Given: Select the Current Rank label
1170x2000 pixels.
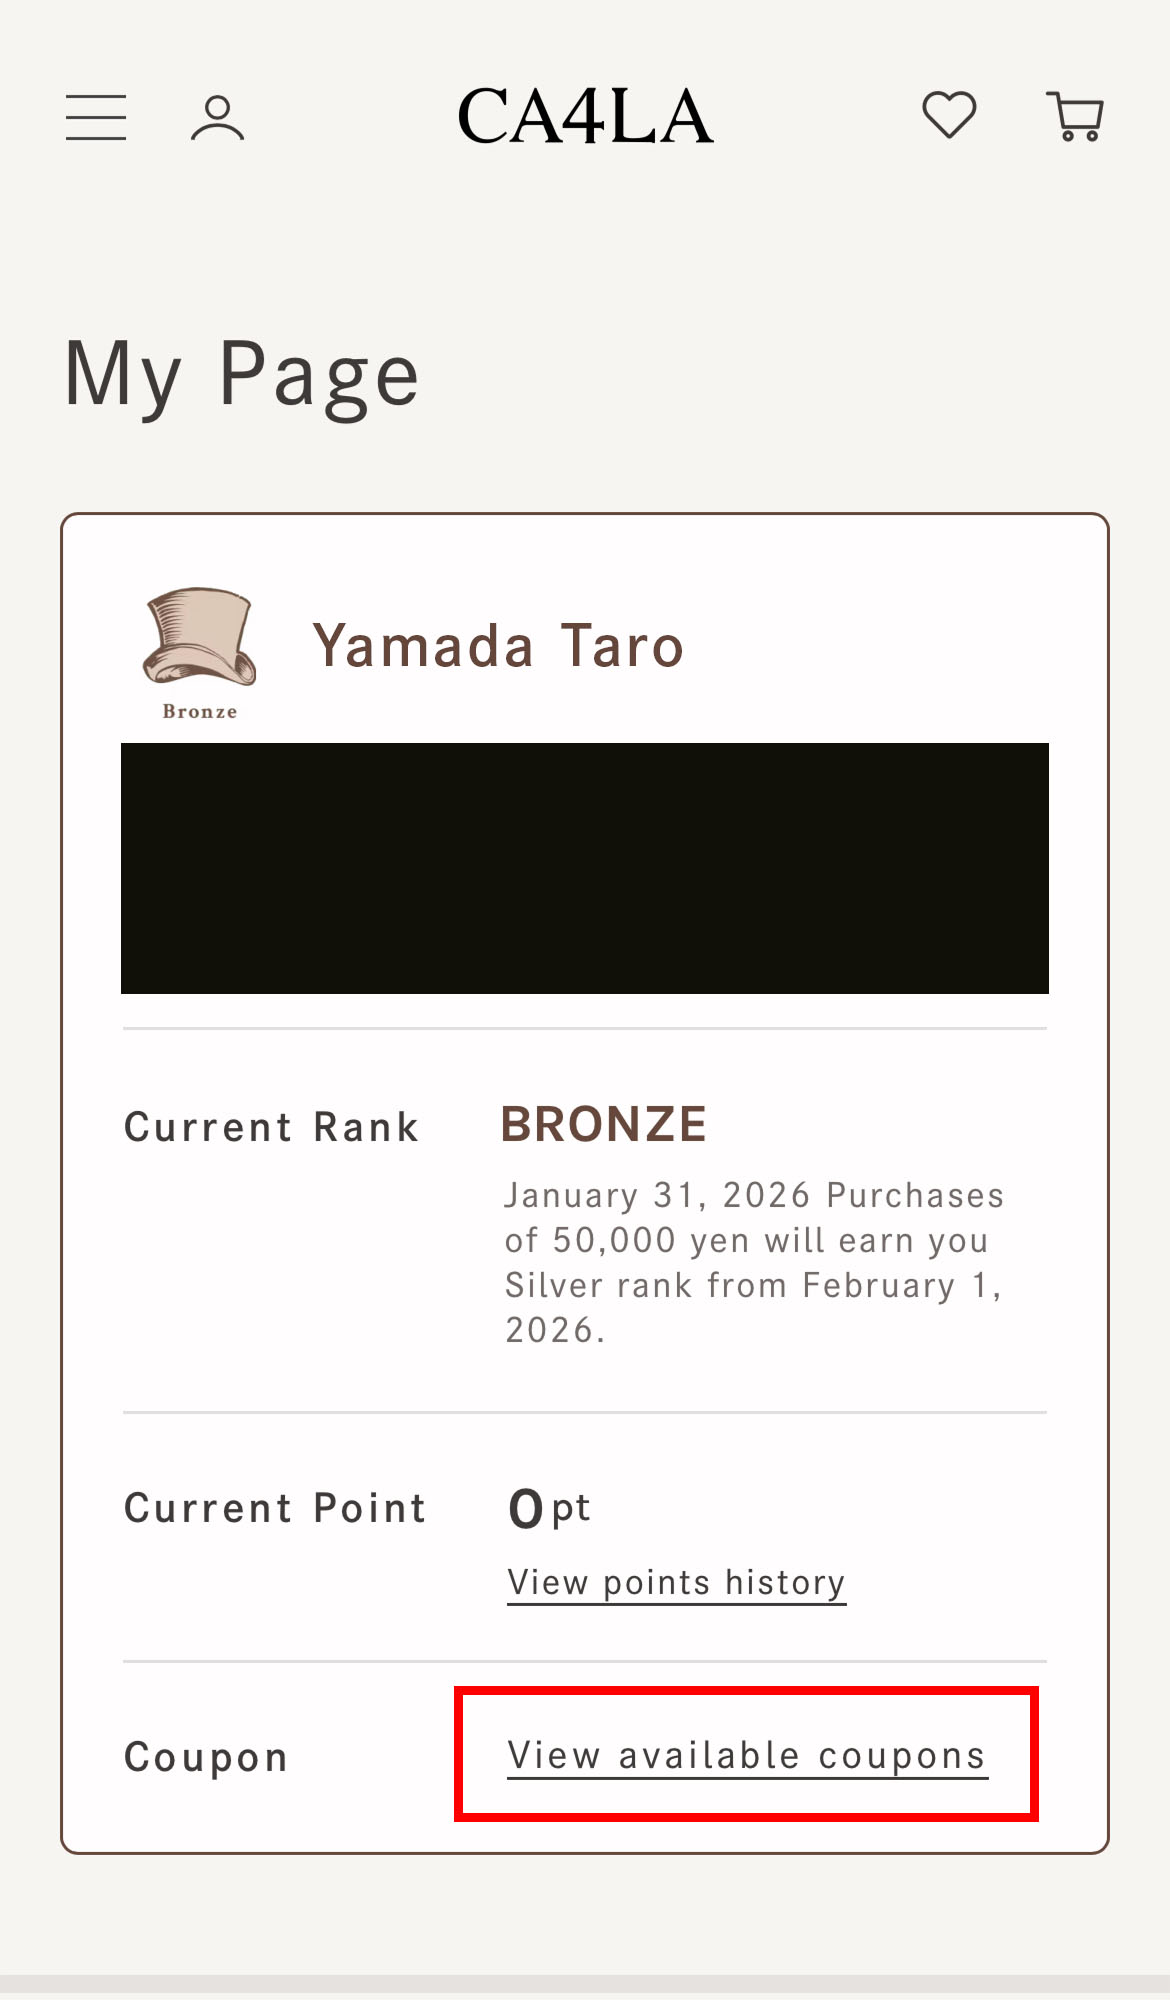Looking at the screenshot, I should (271, 1127).
